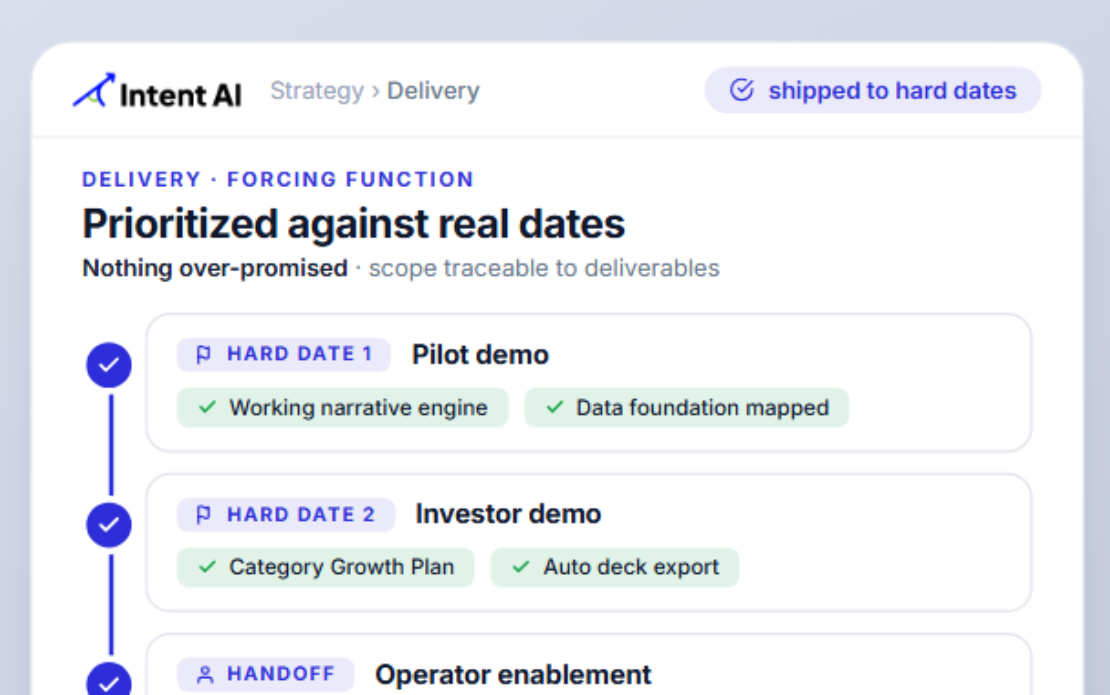Open the Strategy breadcrumb link
The width and height of the screenshot is (1110, 695).
click(x=316, y=91)
